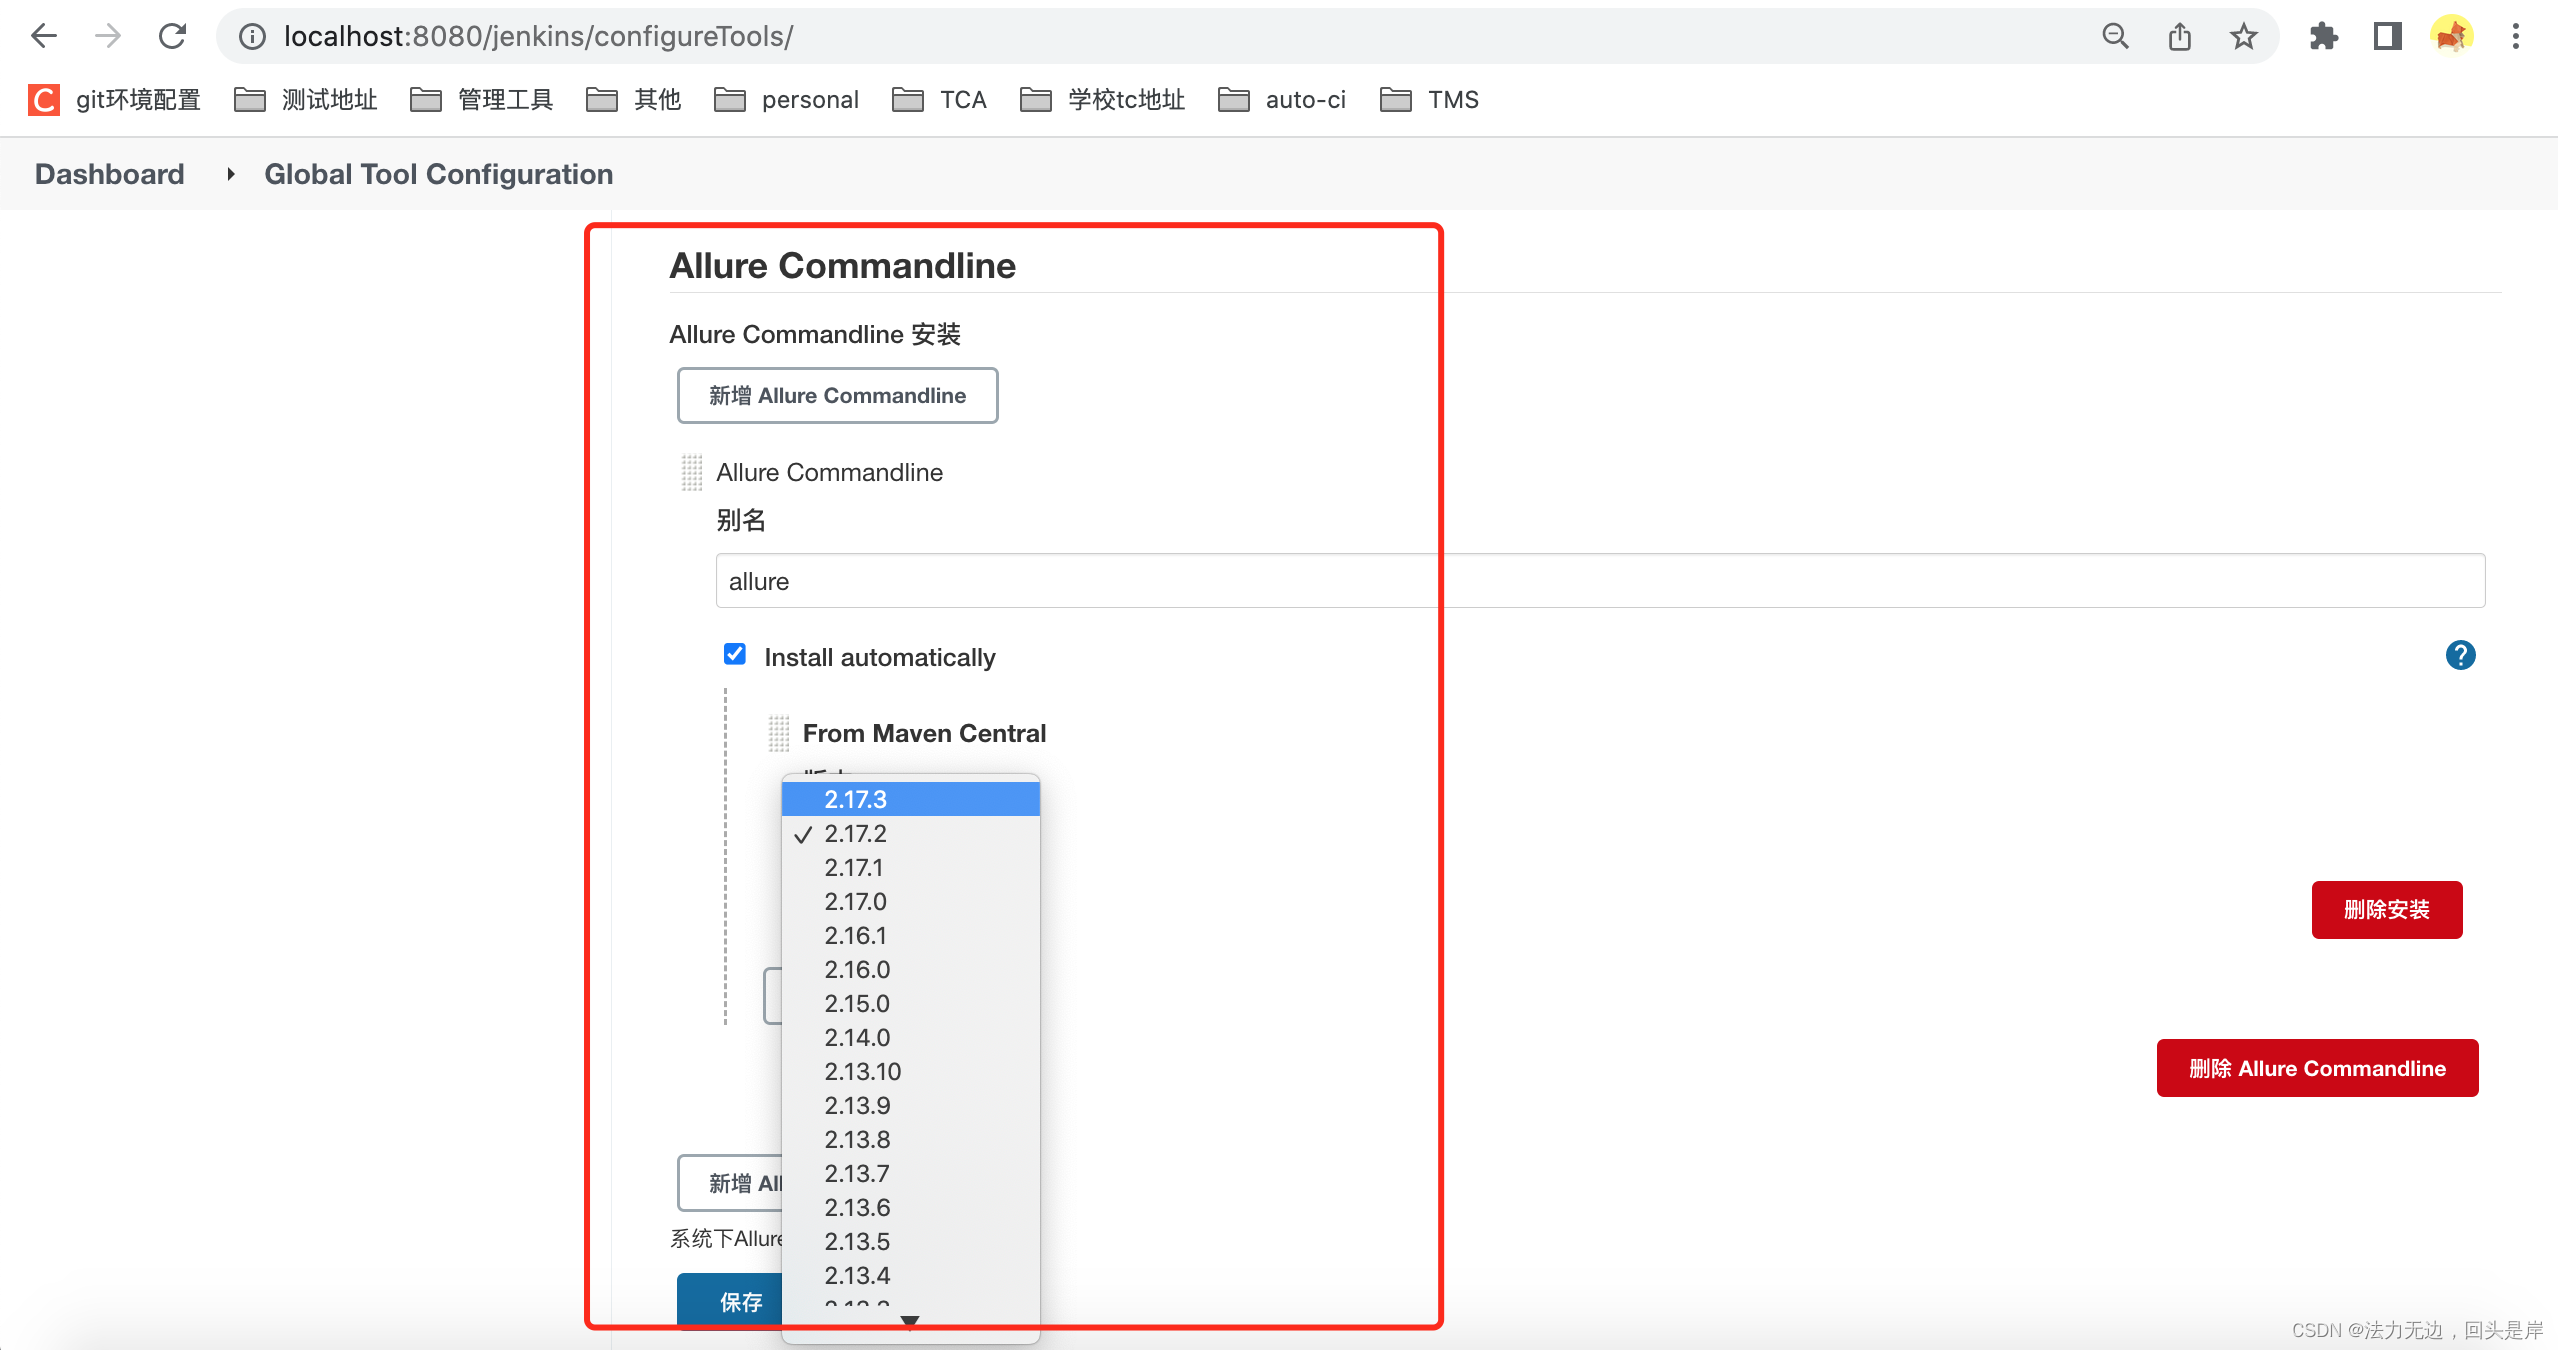This screenshot has width=2558, height=1350.
Task: Select version 2.13.6 option
Action: (x=911, y=1207)
